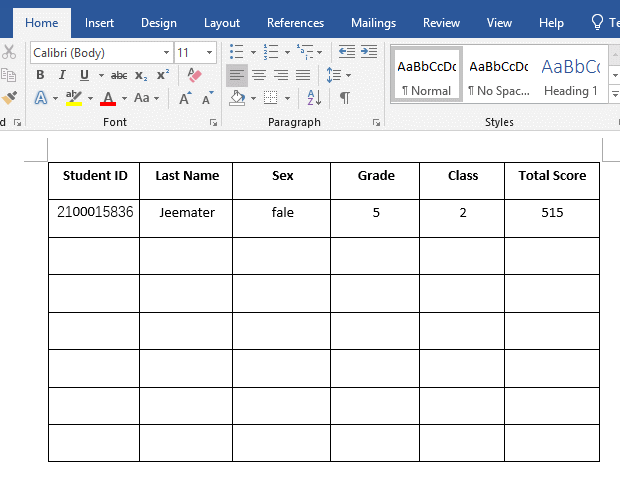Apply the No Spacing style
620x500 pixels.
[x=499, y=75]
